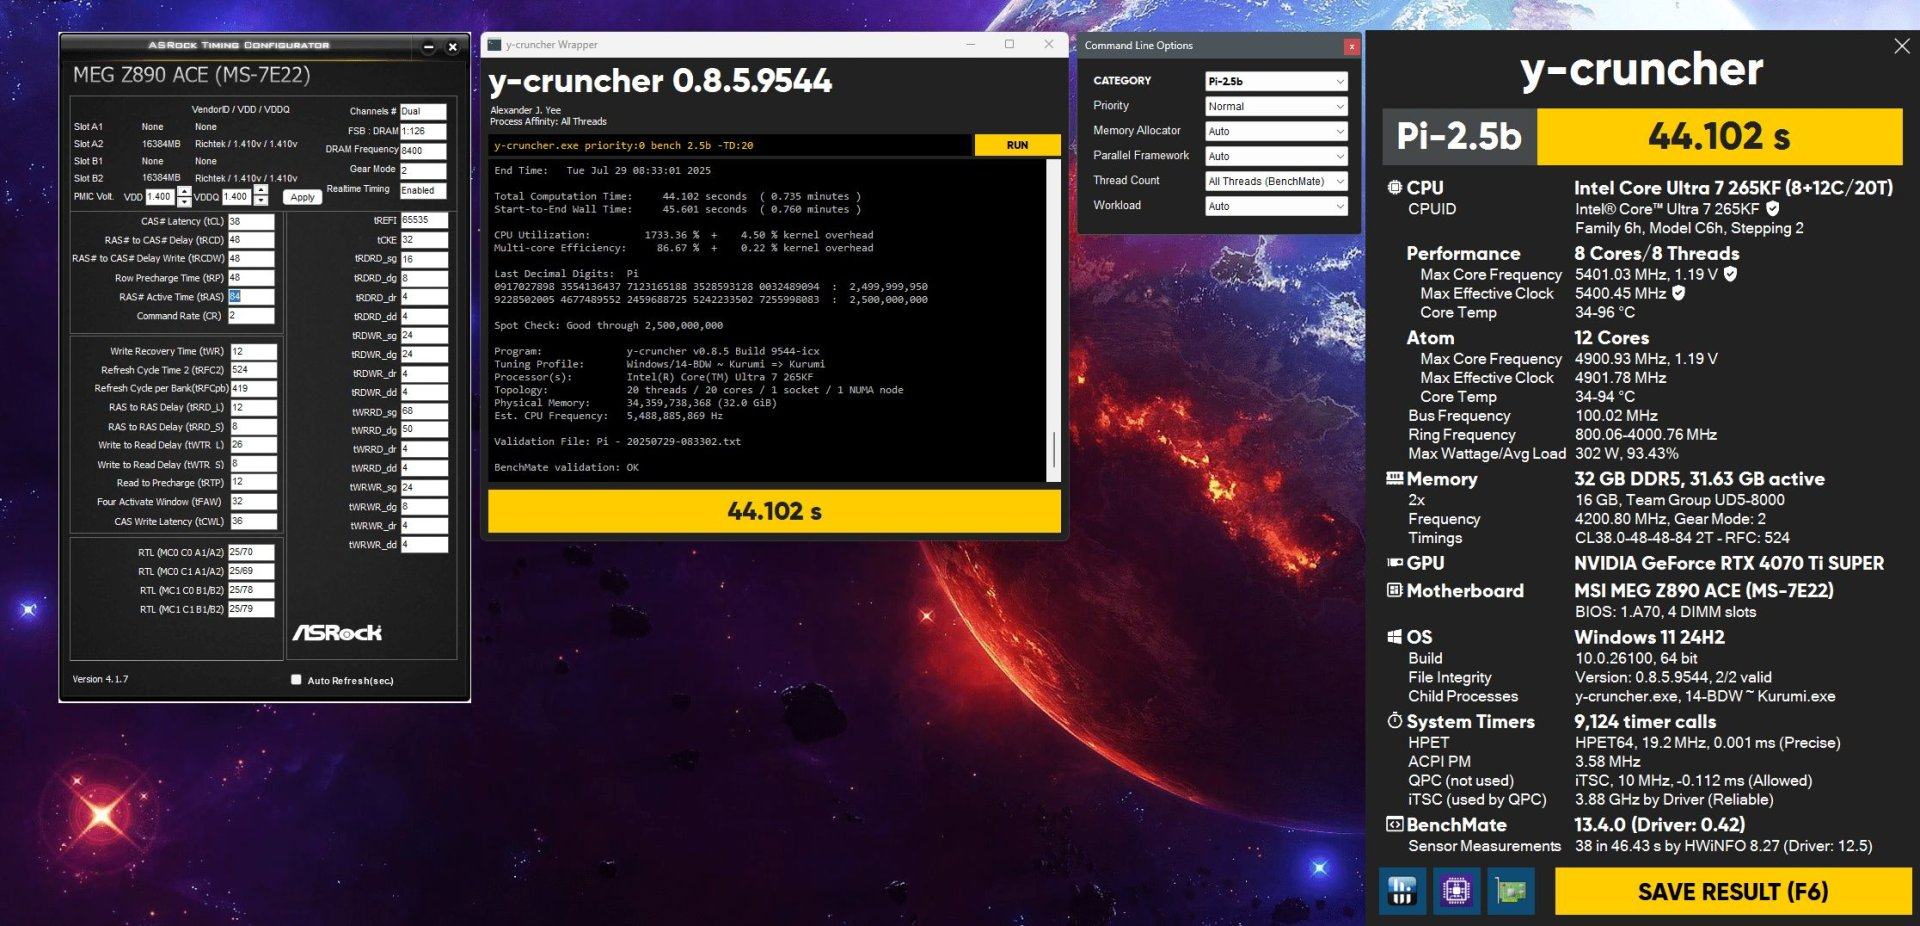
Task: Expand the Category Pi-2.5b dropdown
Action: [1276, 81]
